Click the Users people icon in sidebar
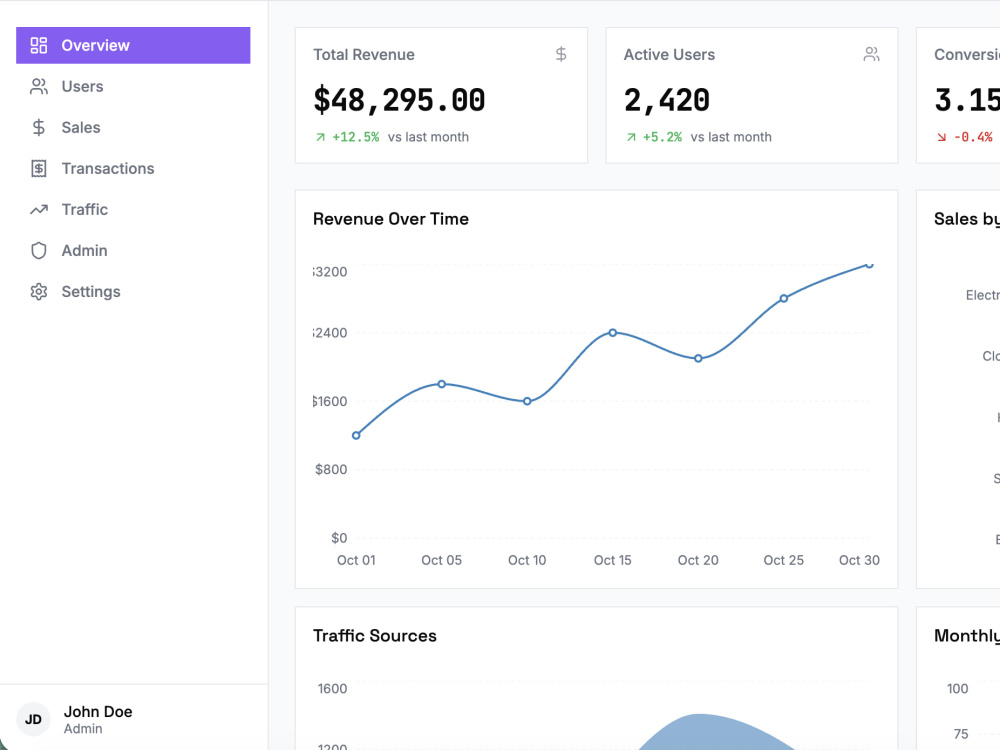Screen dimensions: 1000x750 pos(39,86)
